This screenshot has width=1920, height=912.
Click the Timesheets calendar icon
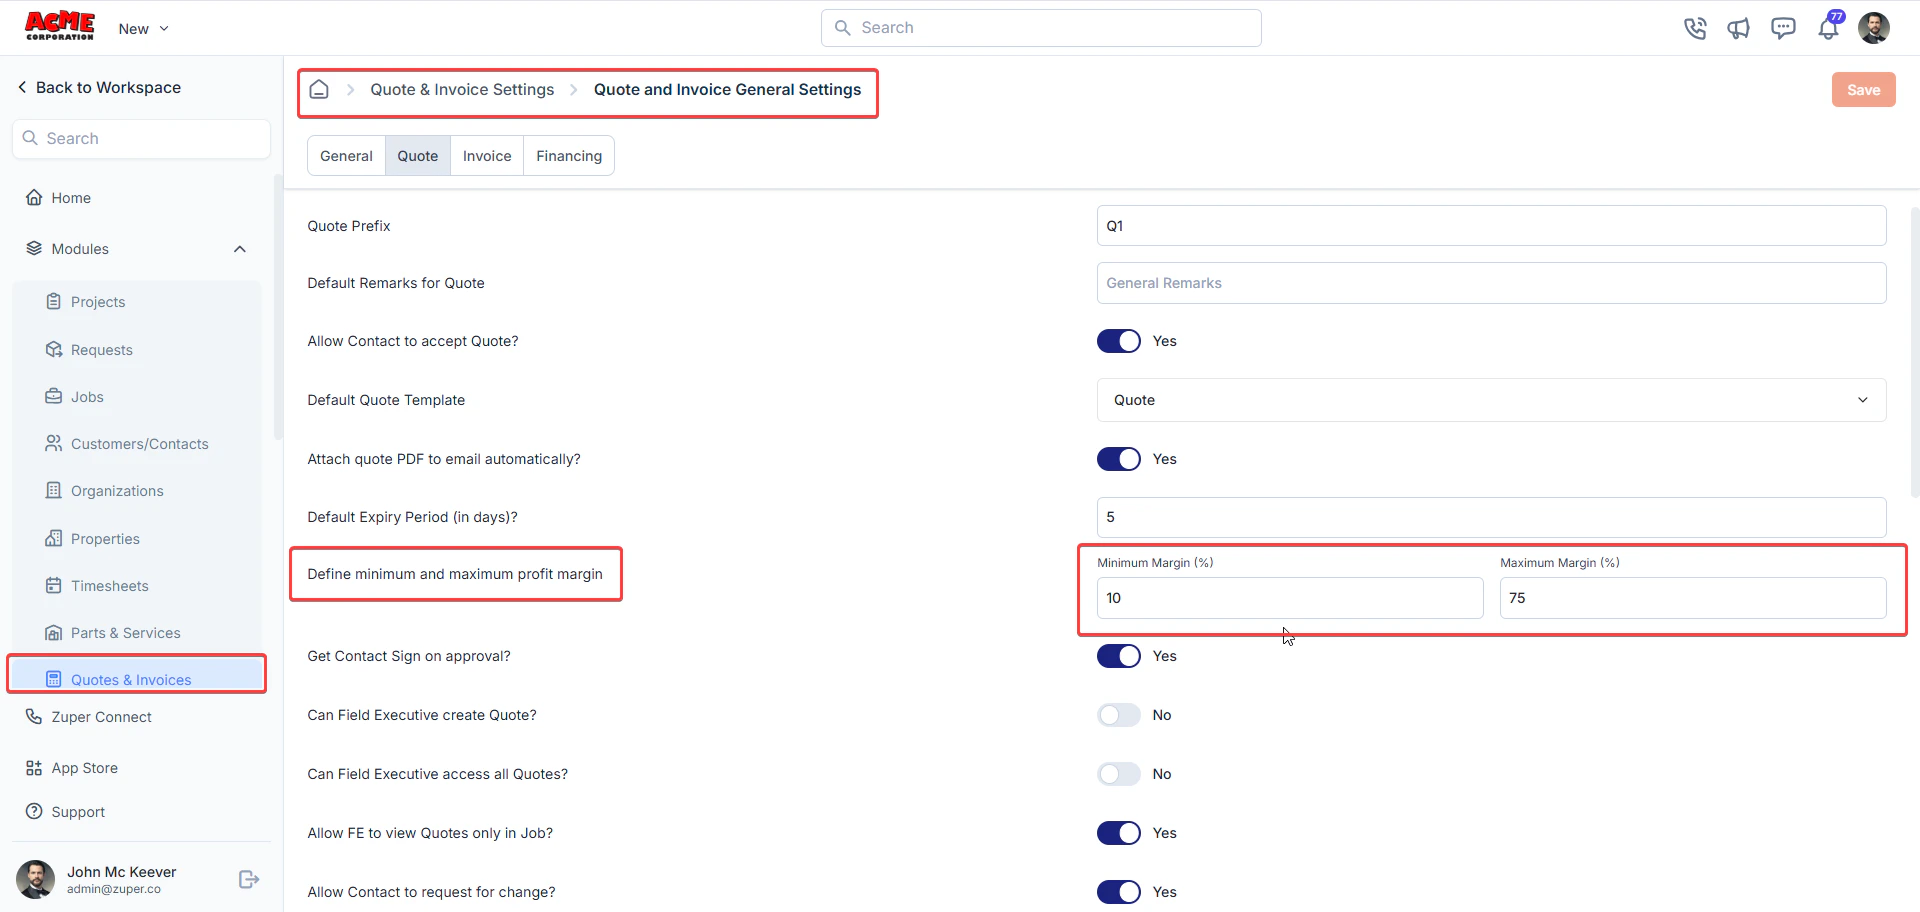point(54,585)
